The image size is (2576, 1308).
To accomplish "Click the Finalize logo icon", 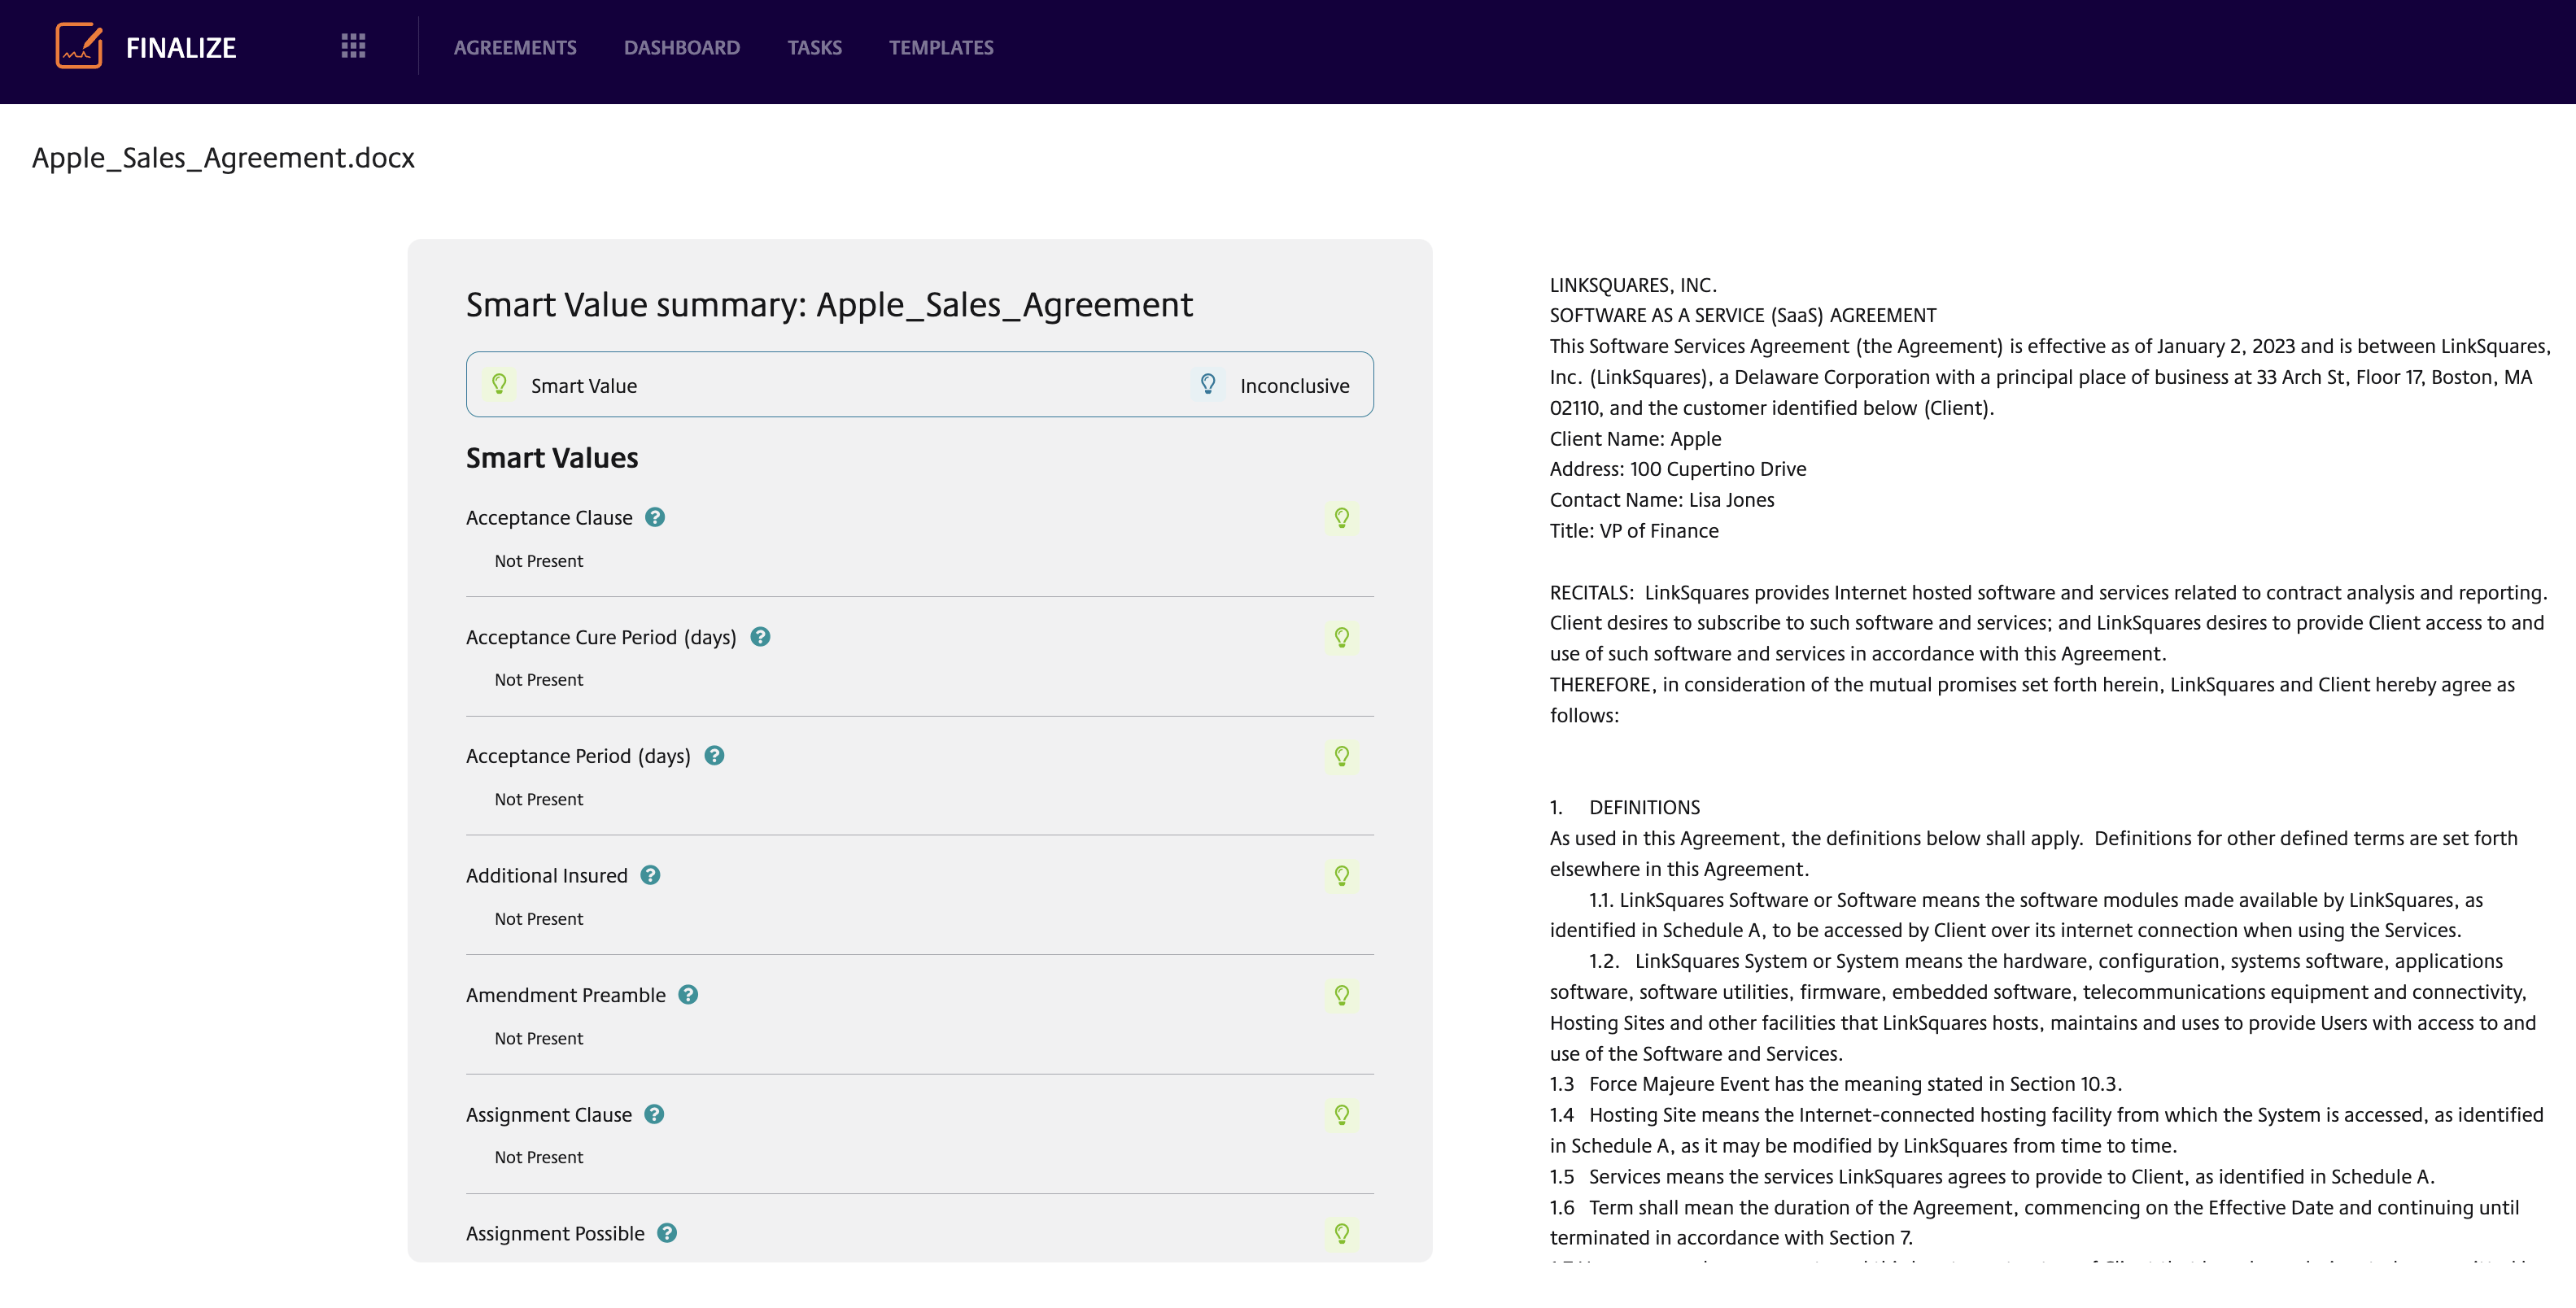I will pos(79,46).
